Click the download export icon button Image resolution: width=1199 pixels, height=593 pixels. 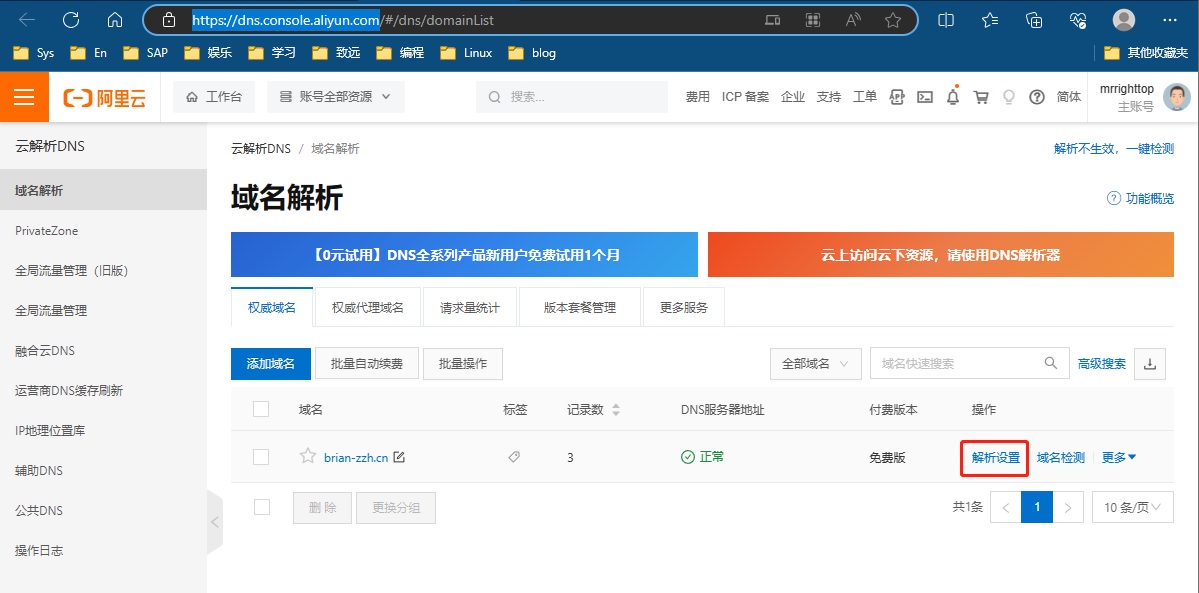point(1149,364)
